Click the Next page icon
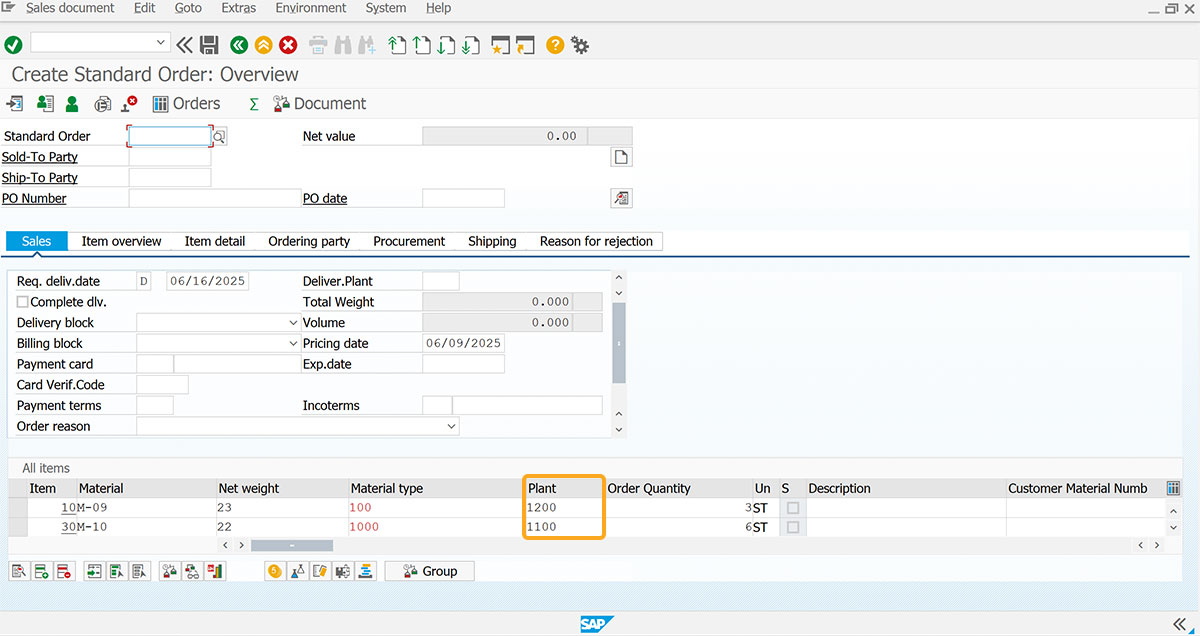Viewport: 1200px width, 636px height. (x=446, y=44)
